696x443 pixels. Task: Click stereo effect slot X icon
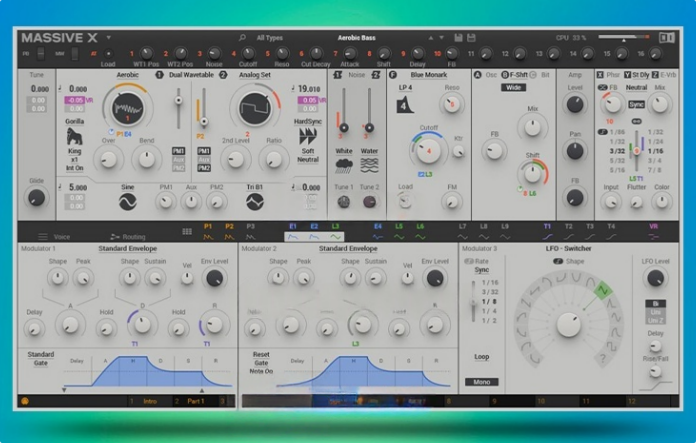(x=600, y=75)
